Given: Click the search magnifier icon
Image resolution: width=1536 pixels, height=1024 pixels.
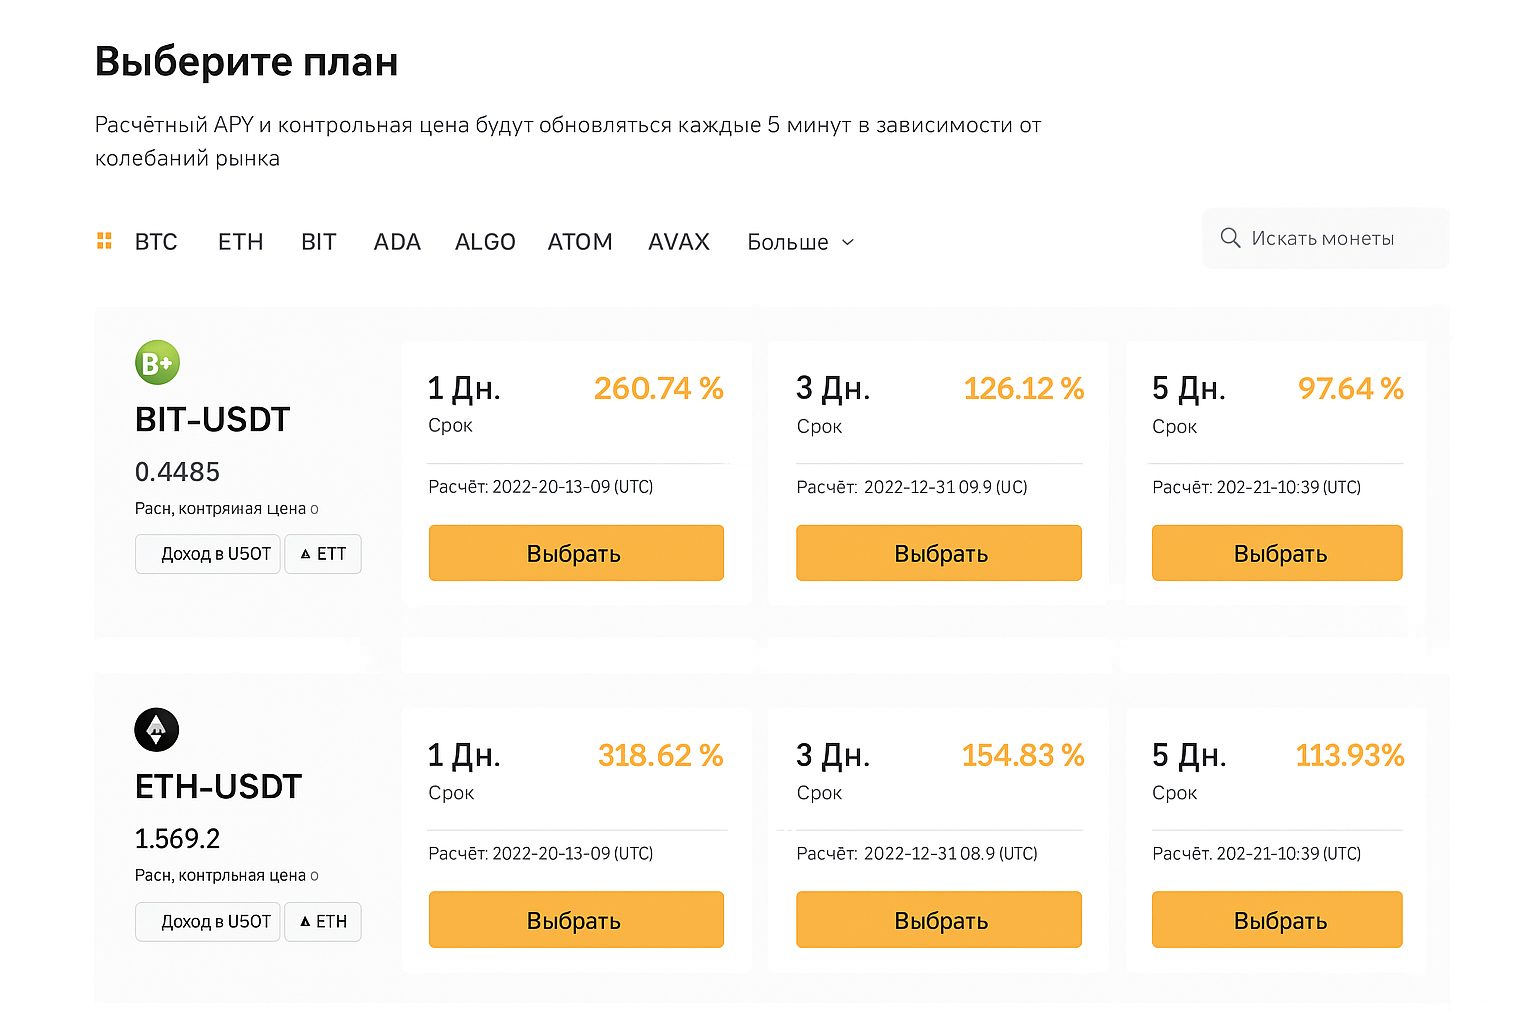Looking at the screenshot, I should pos(1230,238).
